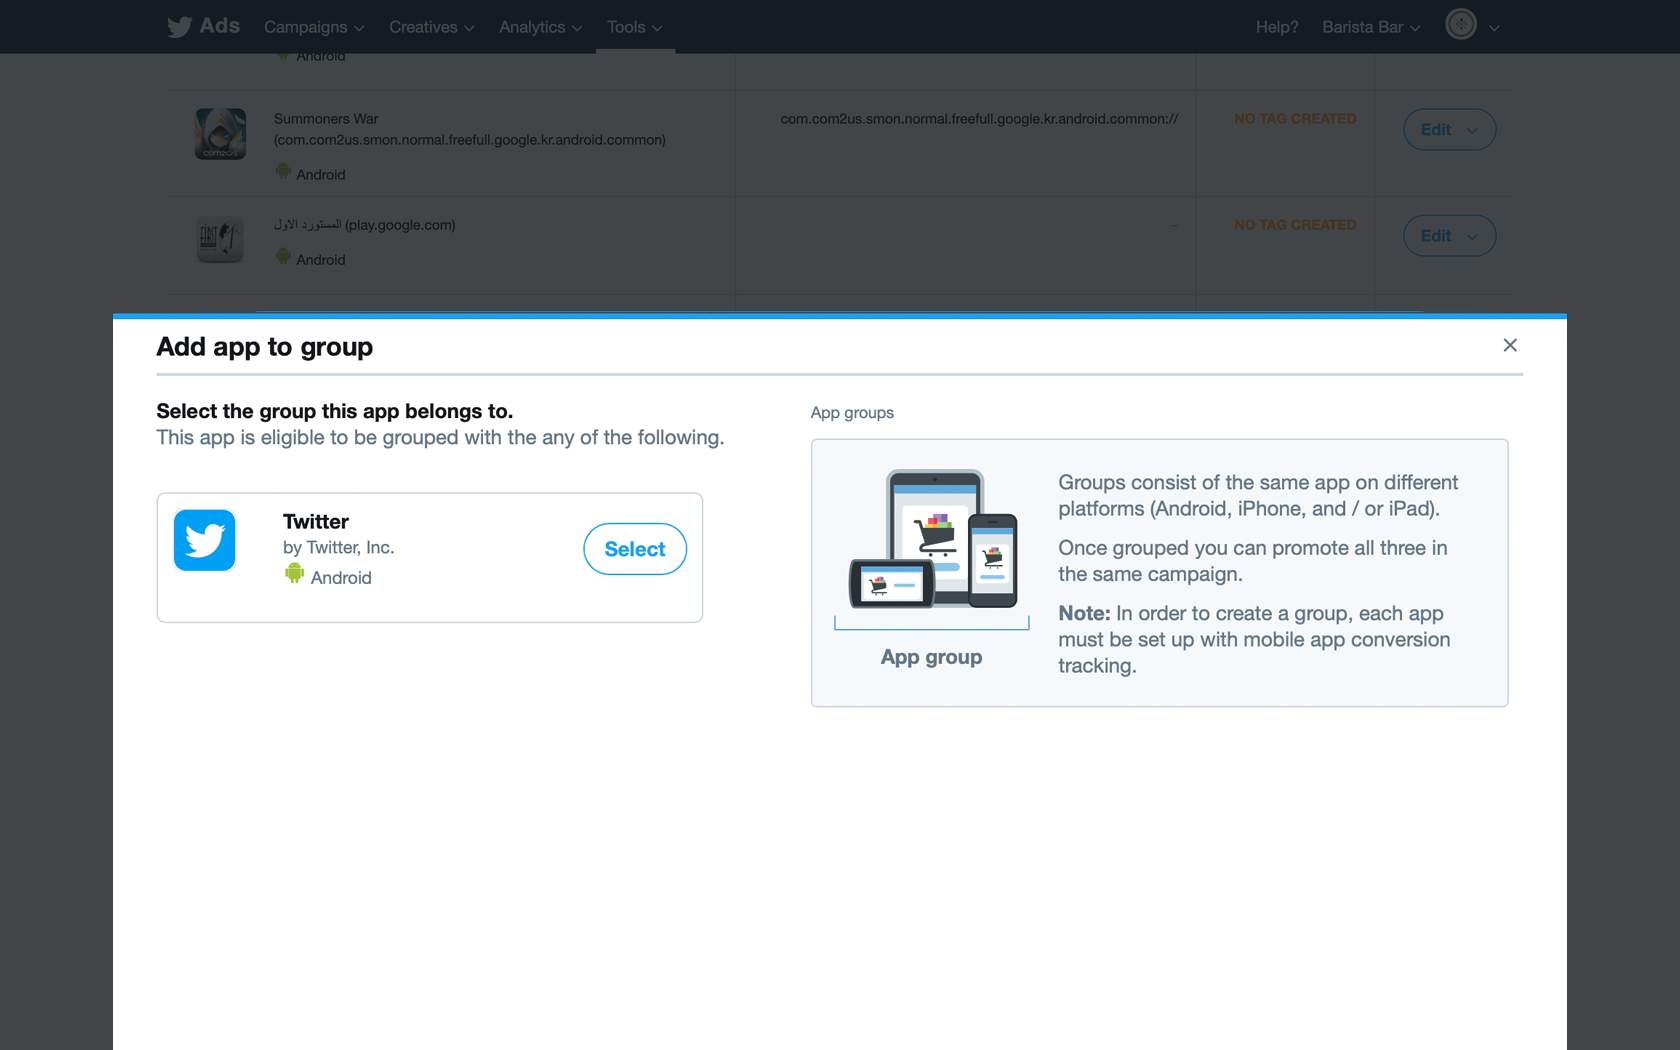Open Edit dropdown for play.google.com app
This screenshot has height=1050, width=1680.
pos(1449,235)
